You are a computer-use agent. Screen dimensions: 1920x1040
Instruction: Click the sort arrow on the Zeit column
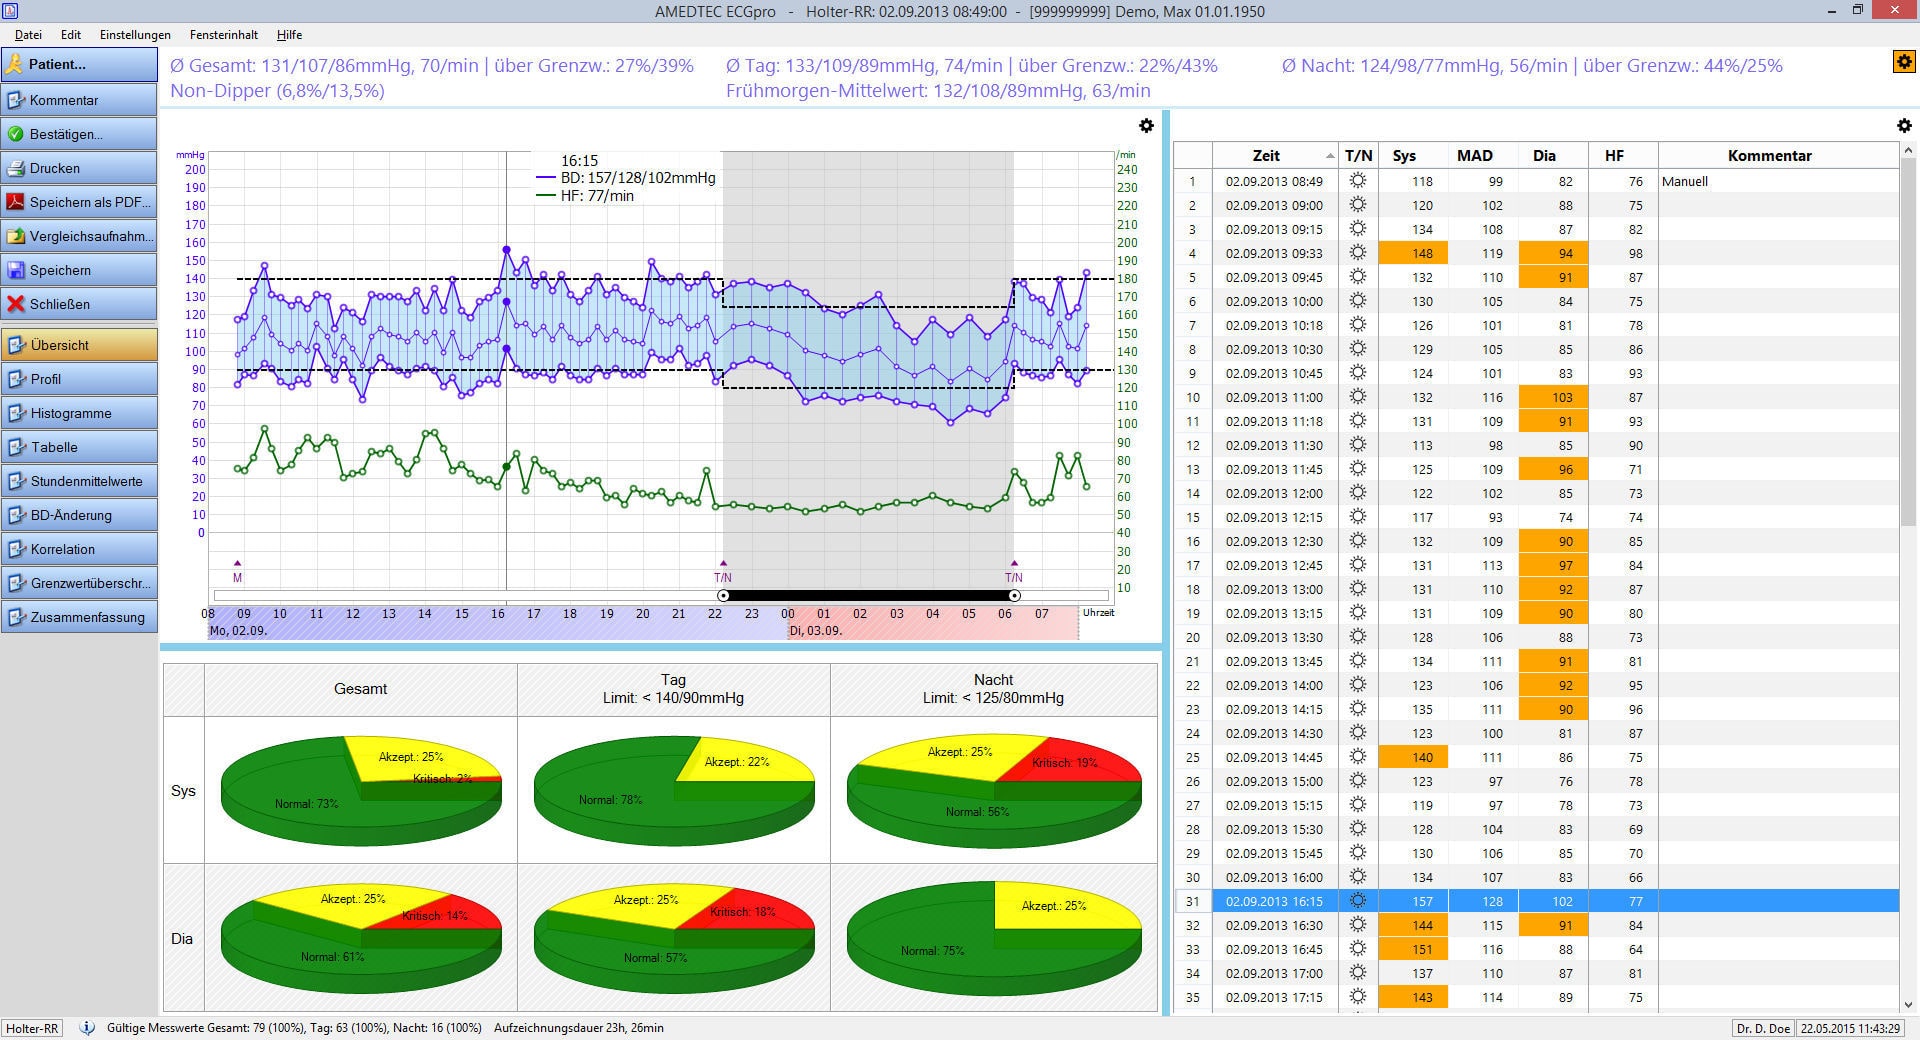1330,156
